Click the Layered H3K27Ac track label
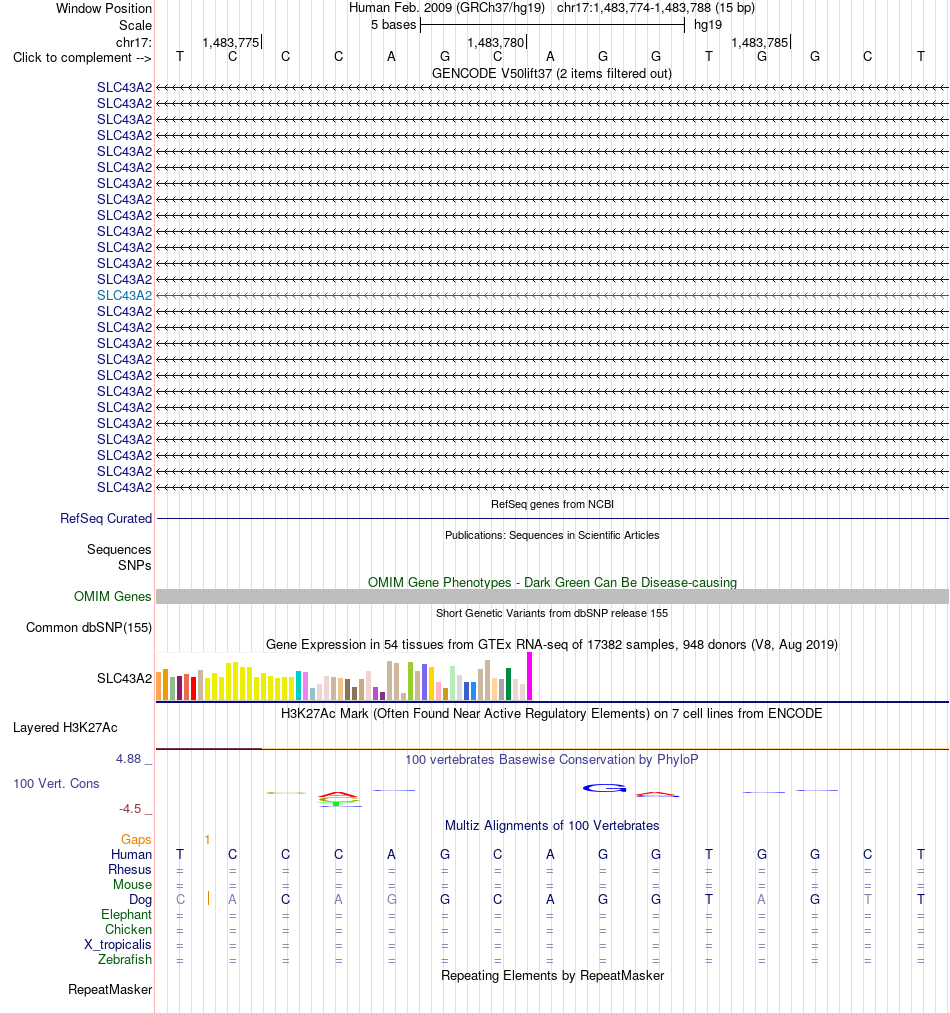The height and width of the screenshot is (1013, 950). pos(65,727)
